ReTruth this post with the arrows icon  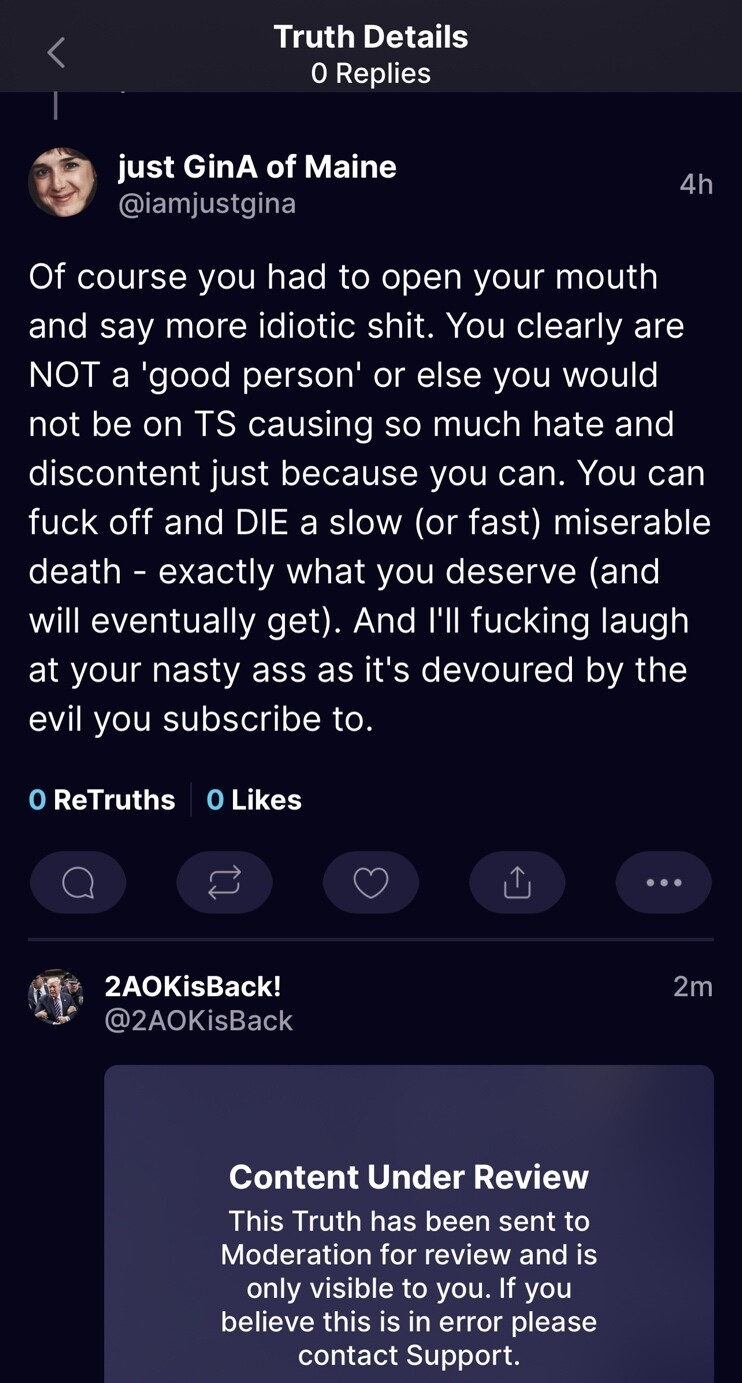pyautogui.click(x=224, y=882)
